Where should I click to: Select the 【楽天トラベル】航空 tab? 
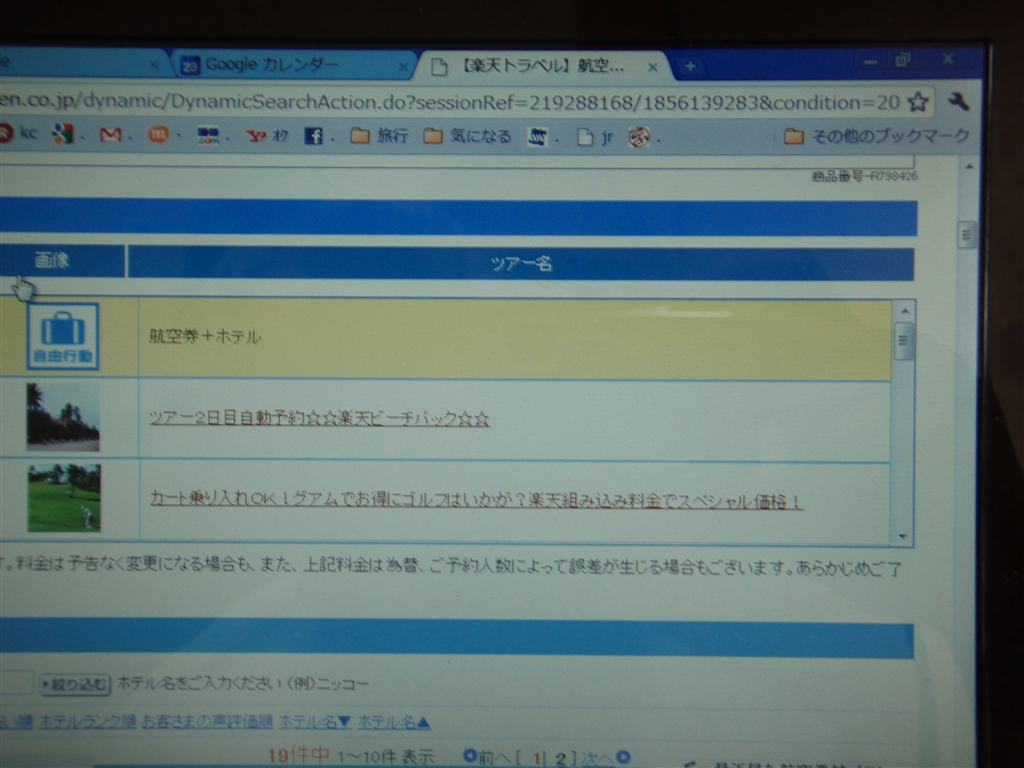[545, 66]
